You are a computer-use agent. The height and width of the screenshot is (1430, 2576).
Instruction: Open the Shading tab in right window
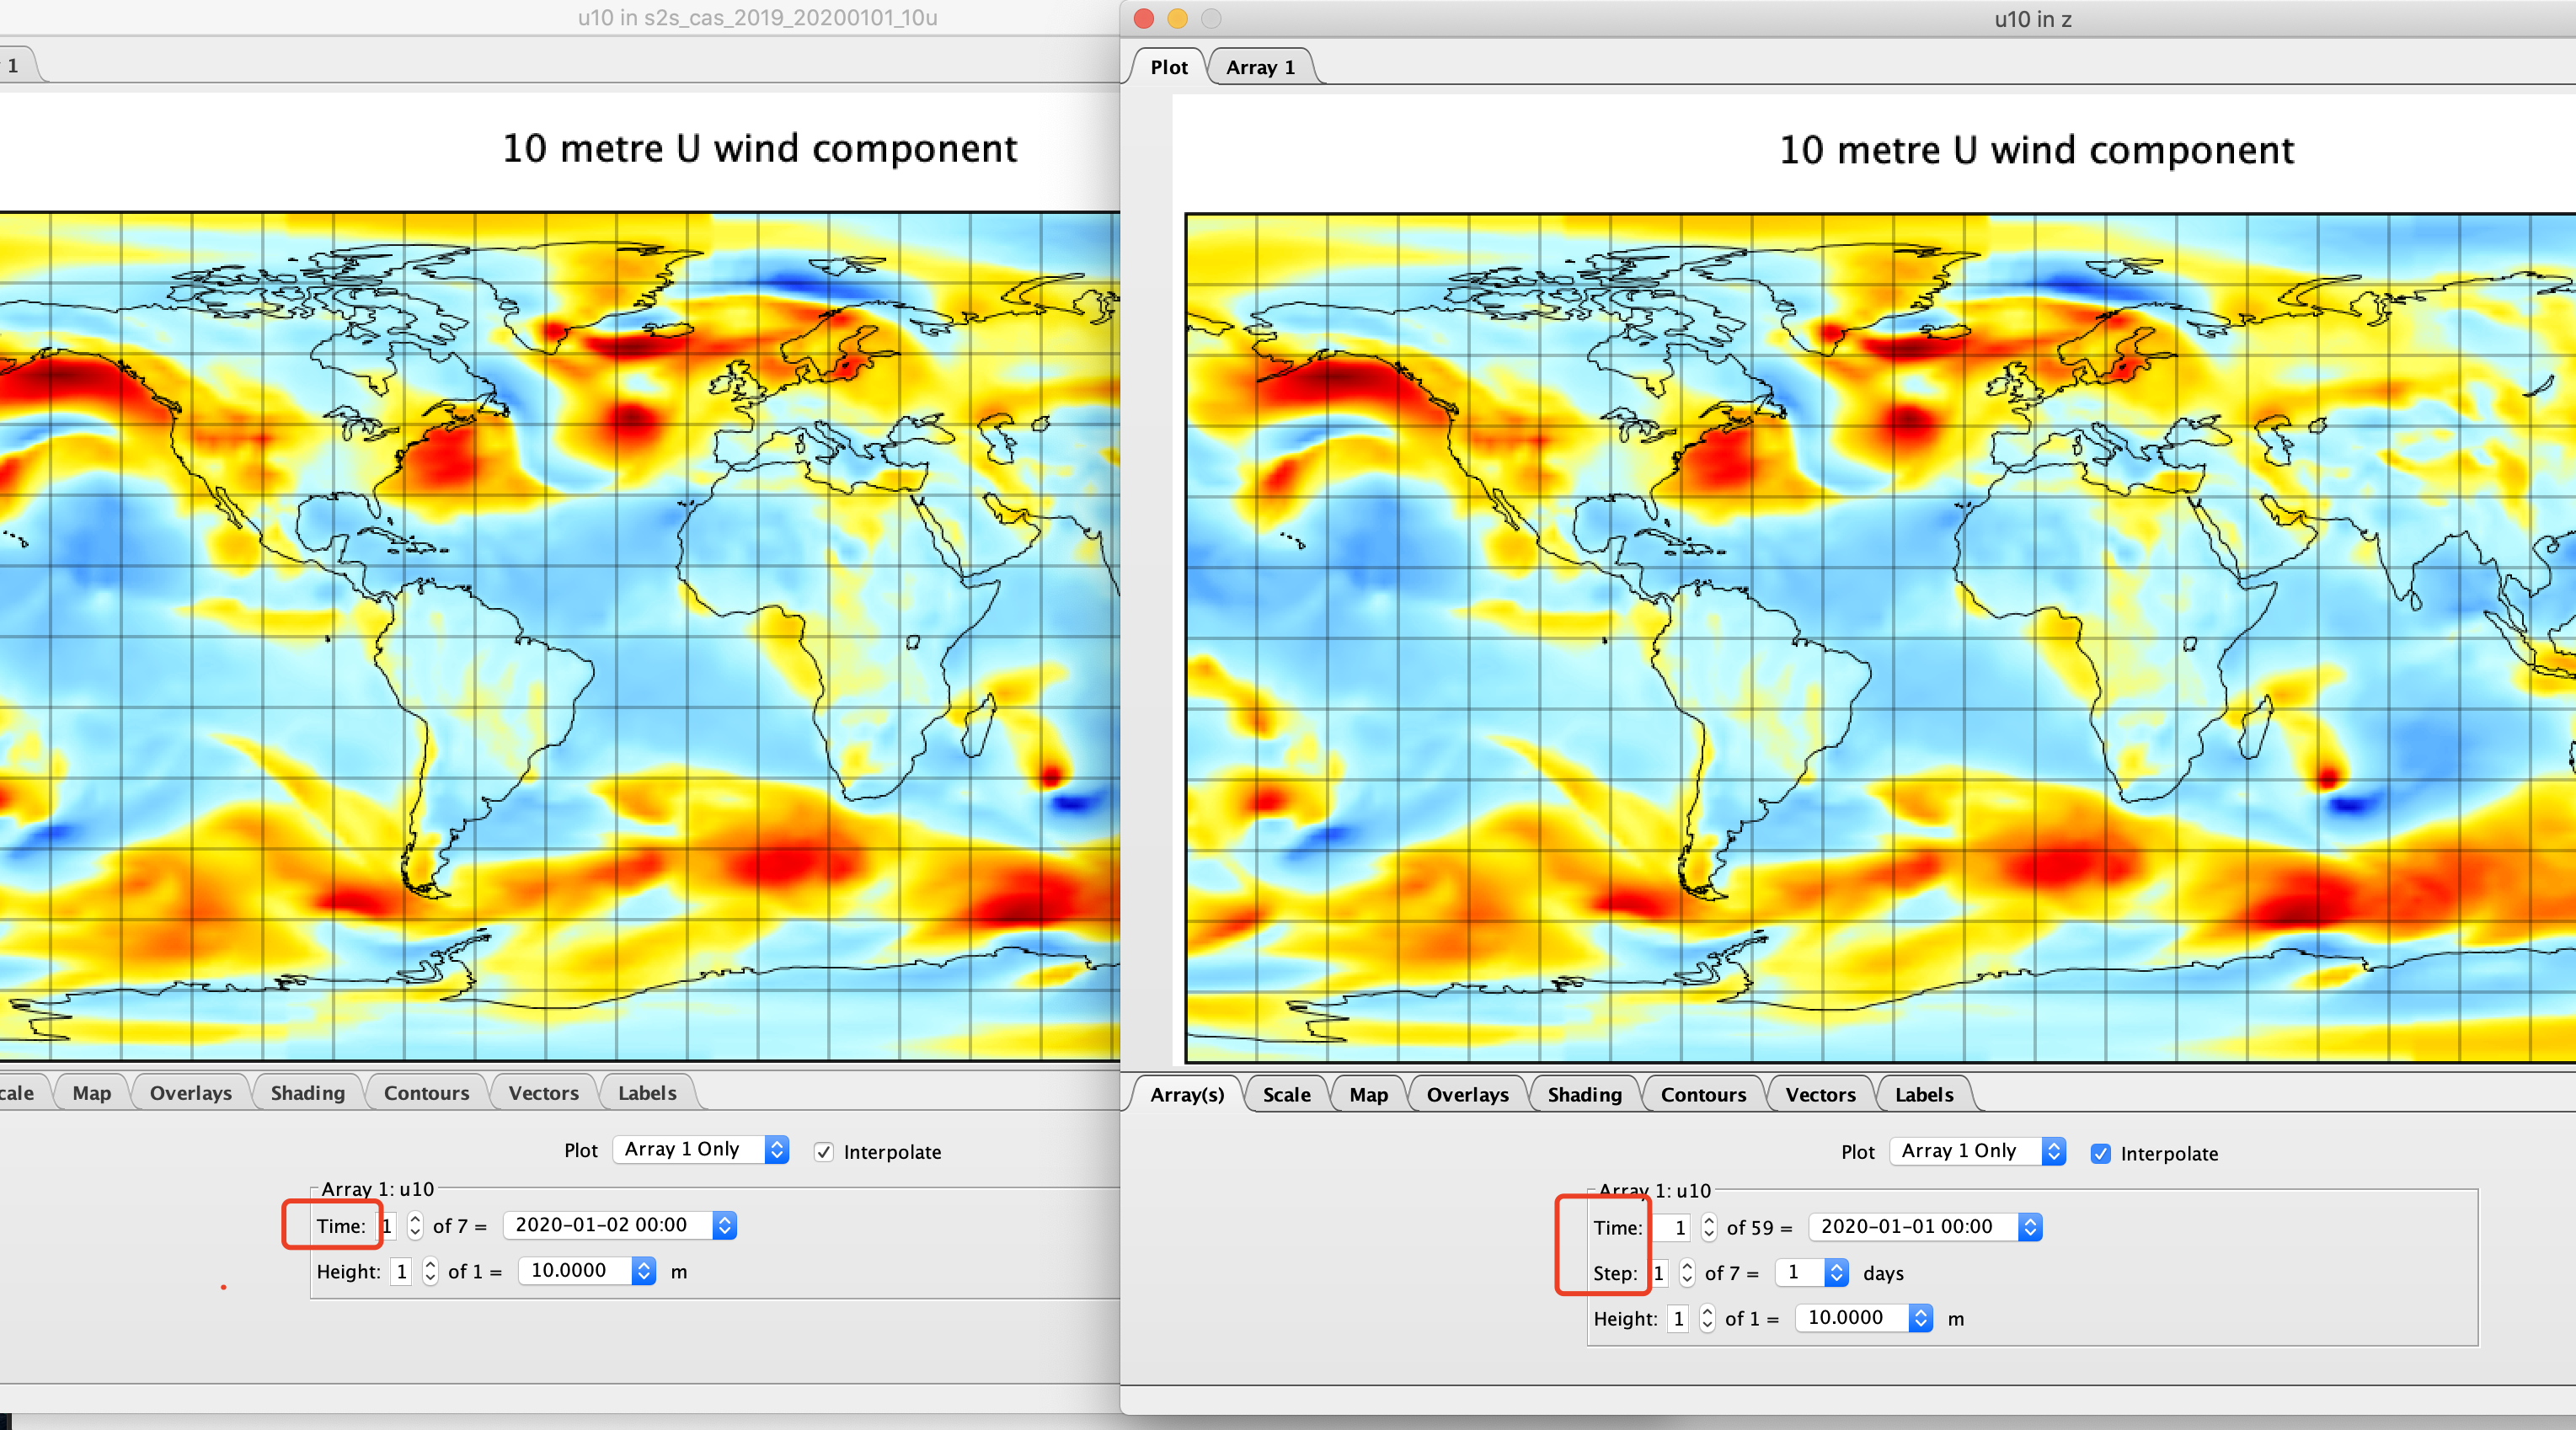[1584, 1094]
